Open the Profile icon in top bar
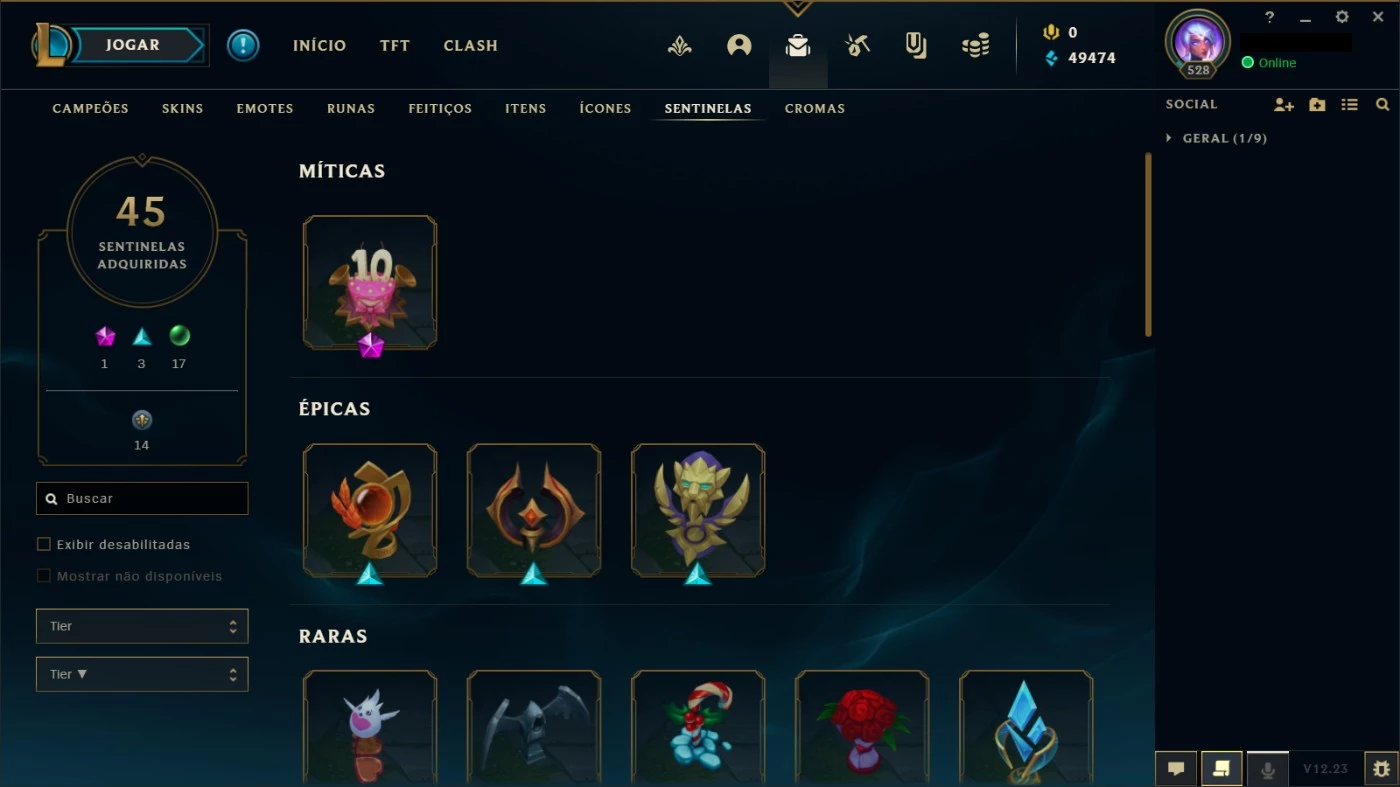Viewport: 1400px width, 787px height. 739,45
